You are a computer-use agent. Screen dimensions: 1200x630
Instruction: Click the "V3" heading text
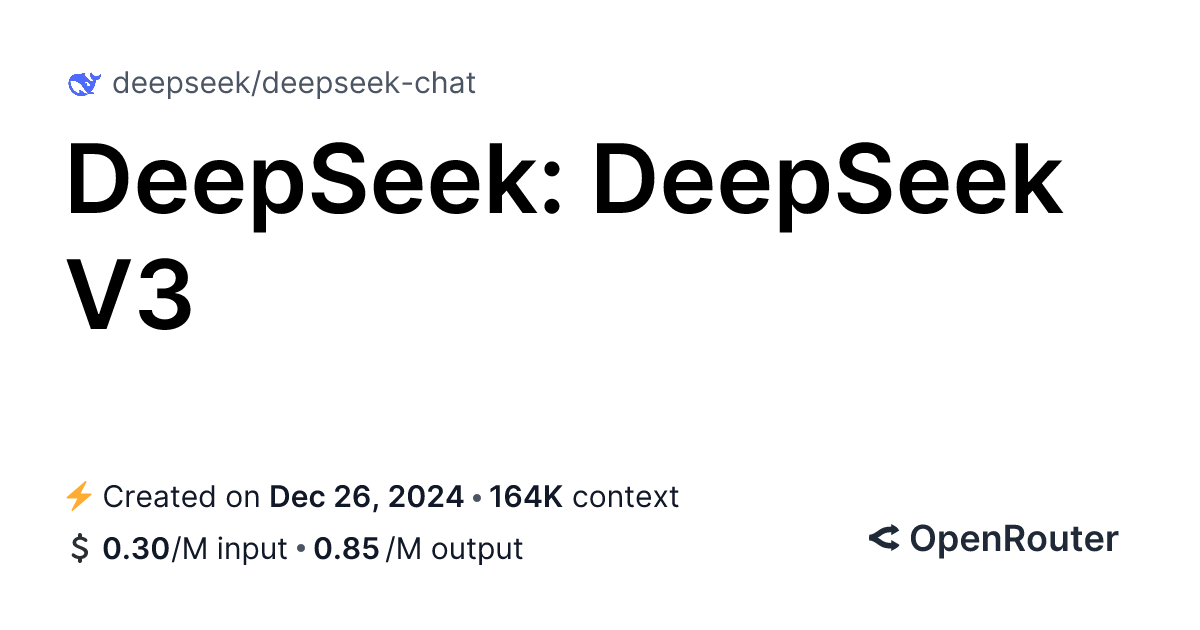click(130, 295)
